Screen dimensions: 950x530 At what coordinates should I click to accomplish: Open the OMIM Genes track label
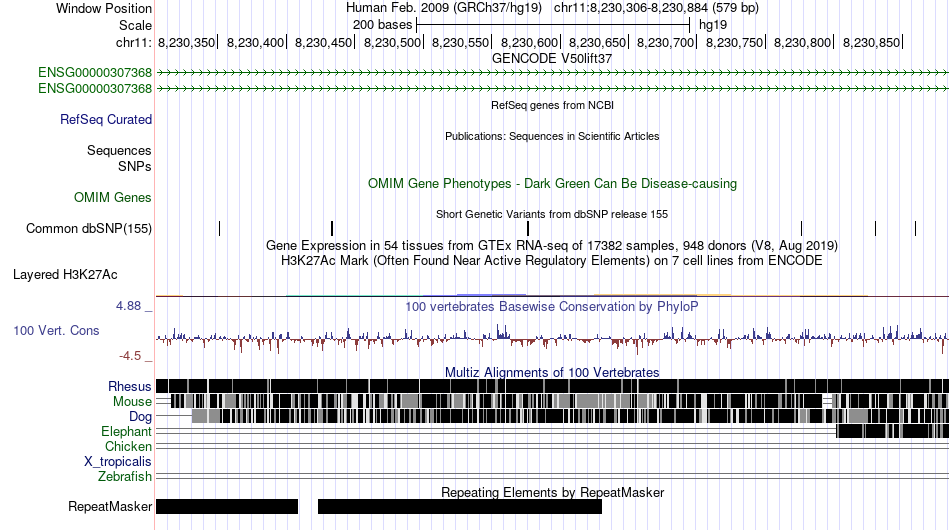click(113, 197)
